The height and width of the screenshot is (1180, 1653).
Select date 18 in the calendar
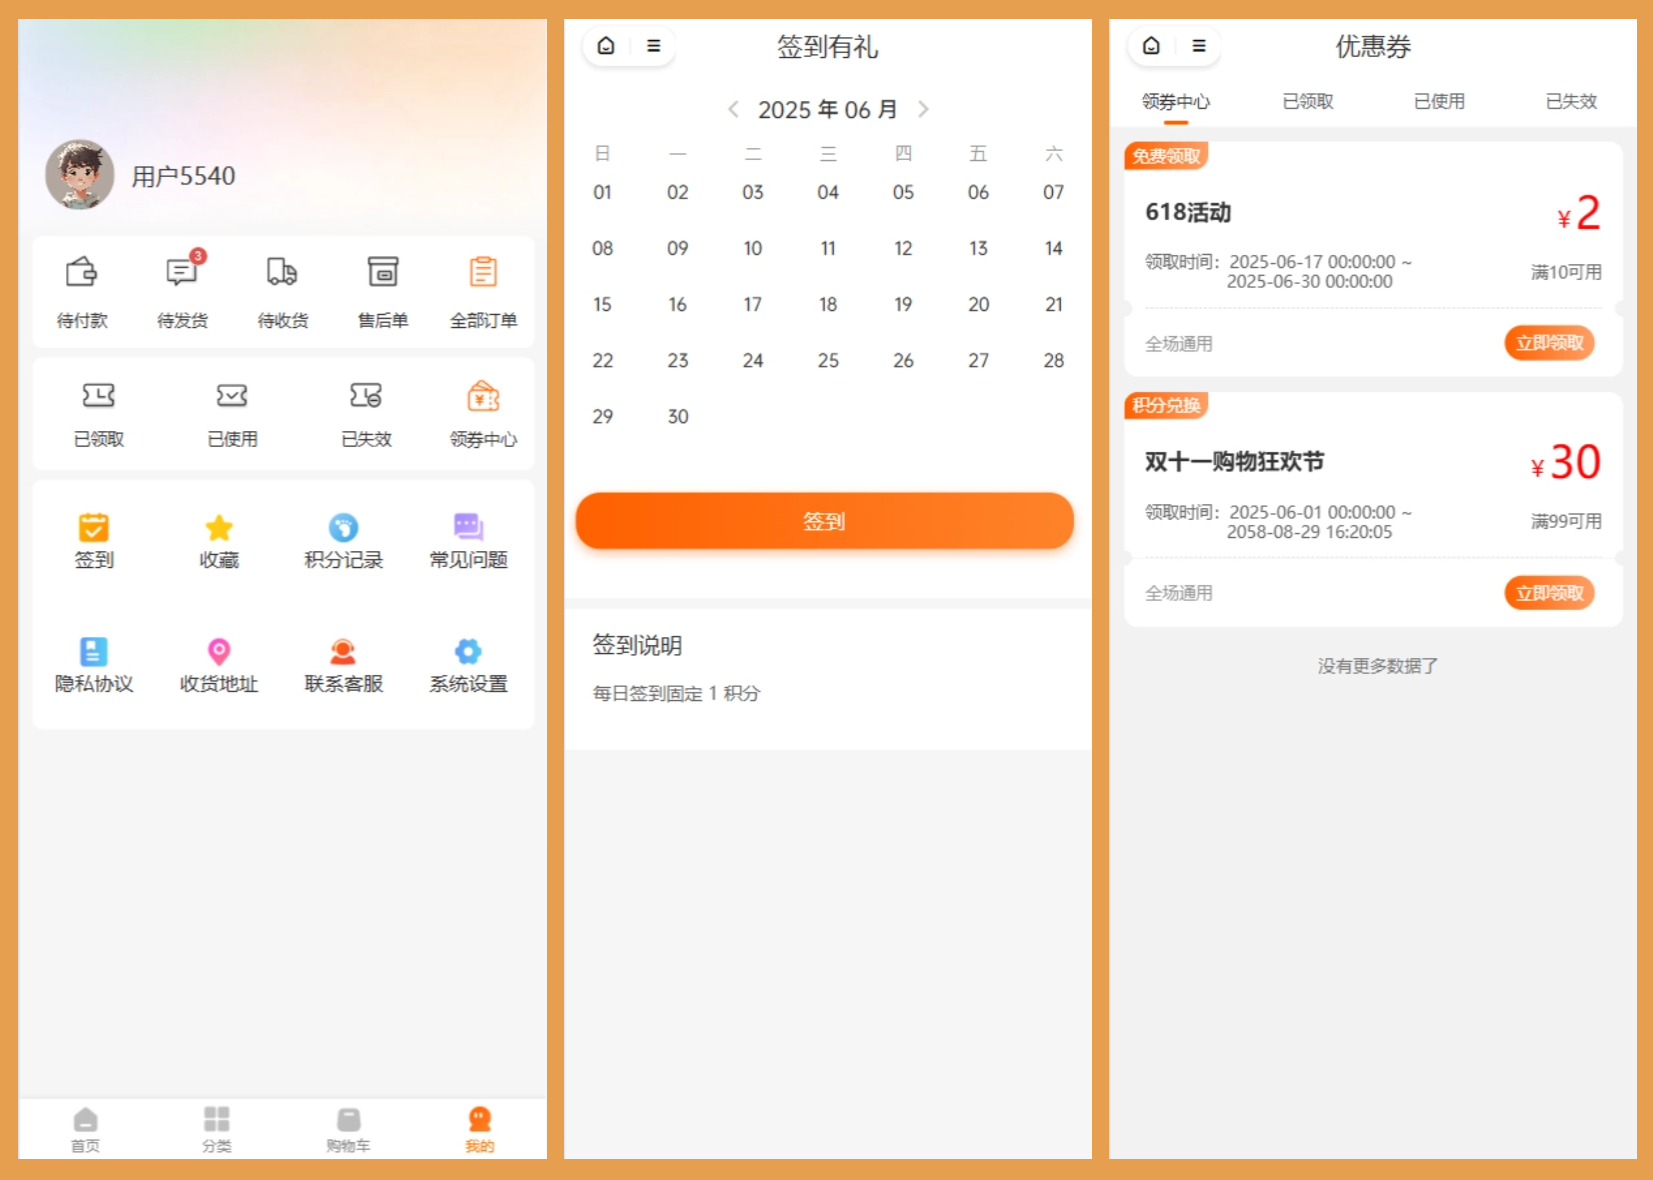pos(828,304)
